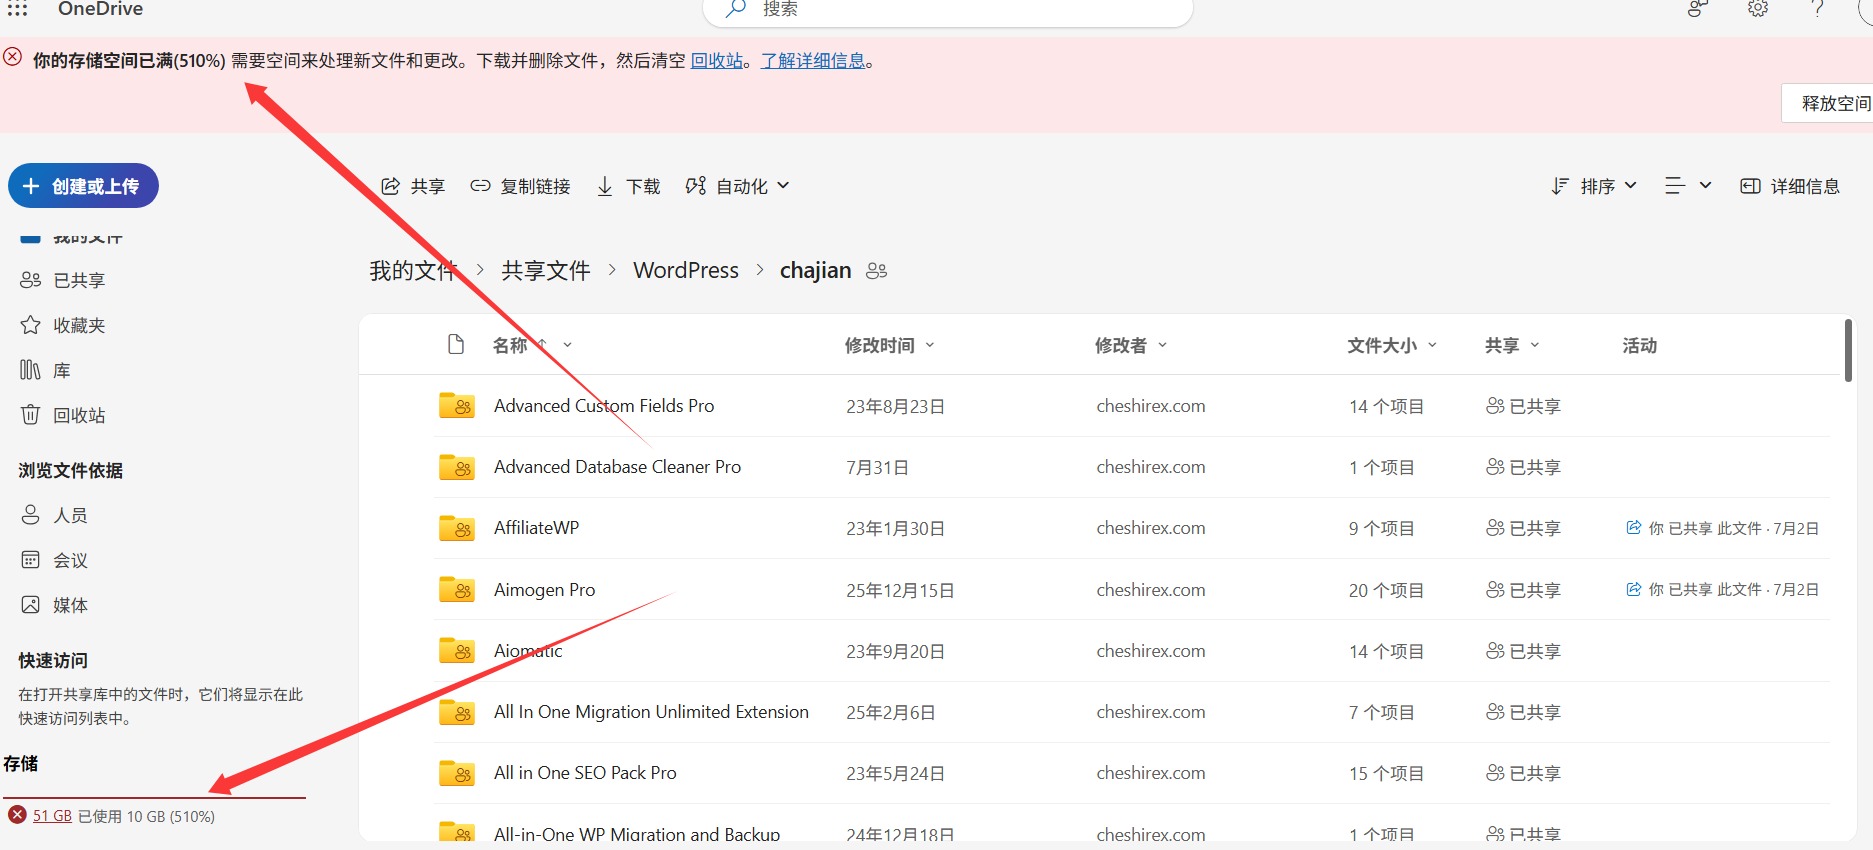1873x850 pixels.
Task: Open the All in One SEO Pack Pro folder icon
Action: click(457, 773)
